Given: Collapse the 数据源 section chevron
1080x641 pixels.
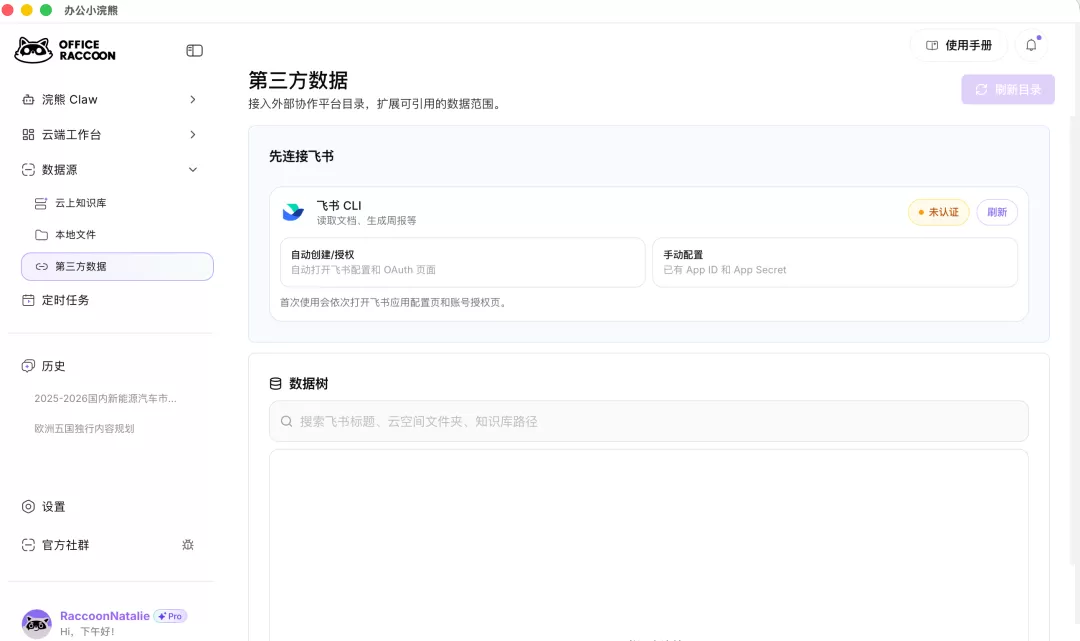Looking at the screenshot, I should tap(193, 169).
